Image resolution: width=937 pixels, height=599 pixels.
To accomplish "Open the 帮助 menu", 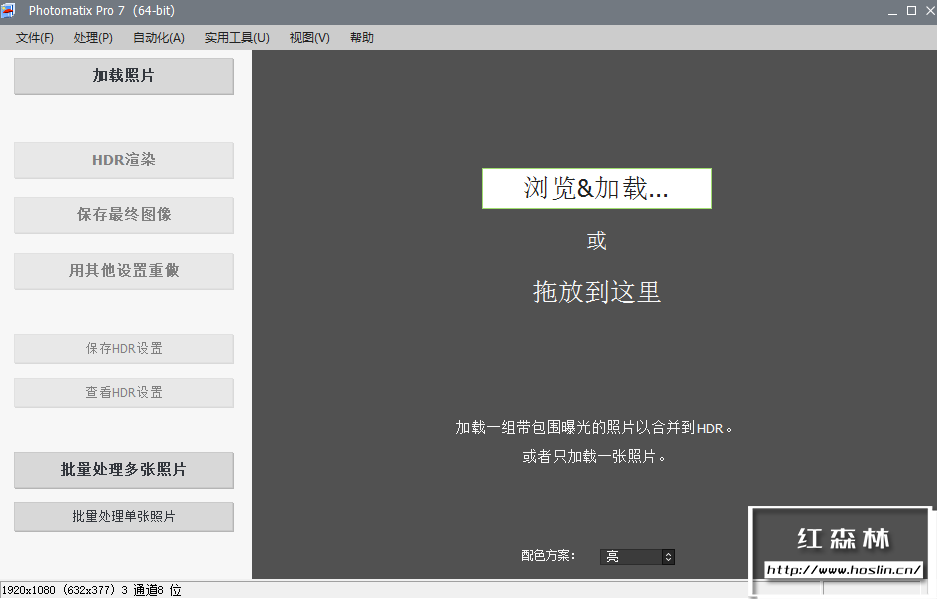I will coord(362,38).
